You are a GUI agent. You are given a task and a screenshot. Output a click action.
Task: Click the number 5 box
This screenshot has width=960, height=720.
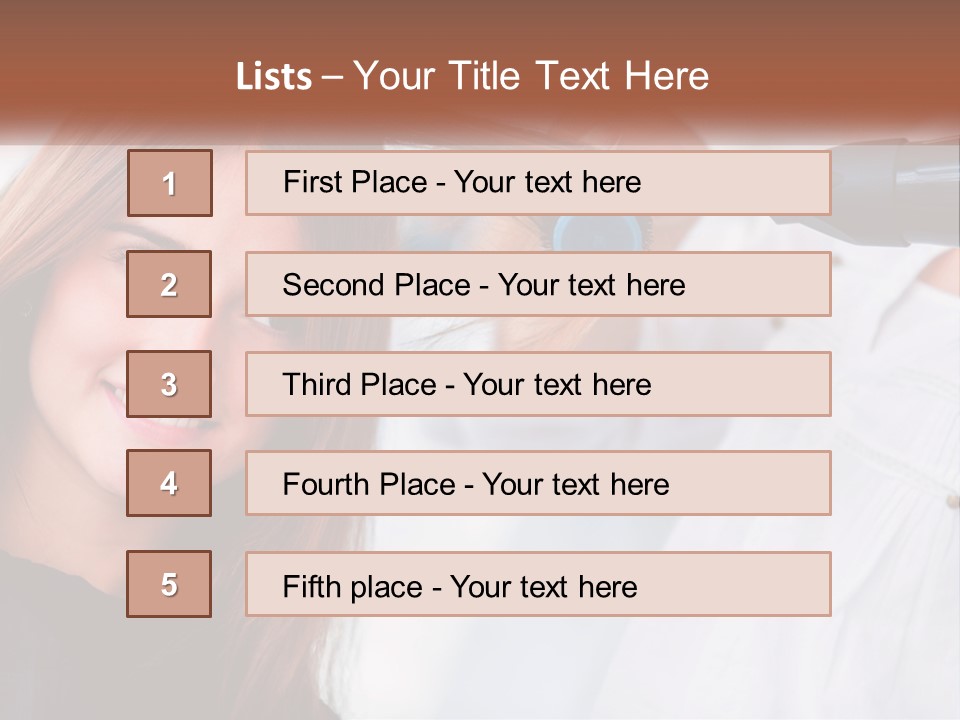click(x=169, y=584)
